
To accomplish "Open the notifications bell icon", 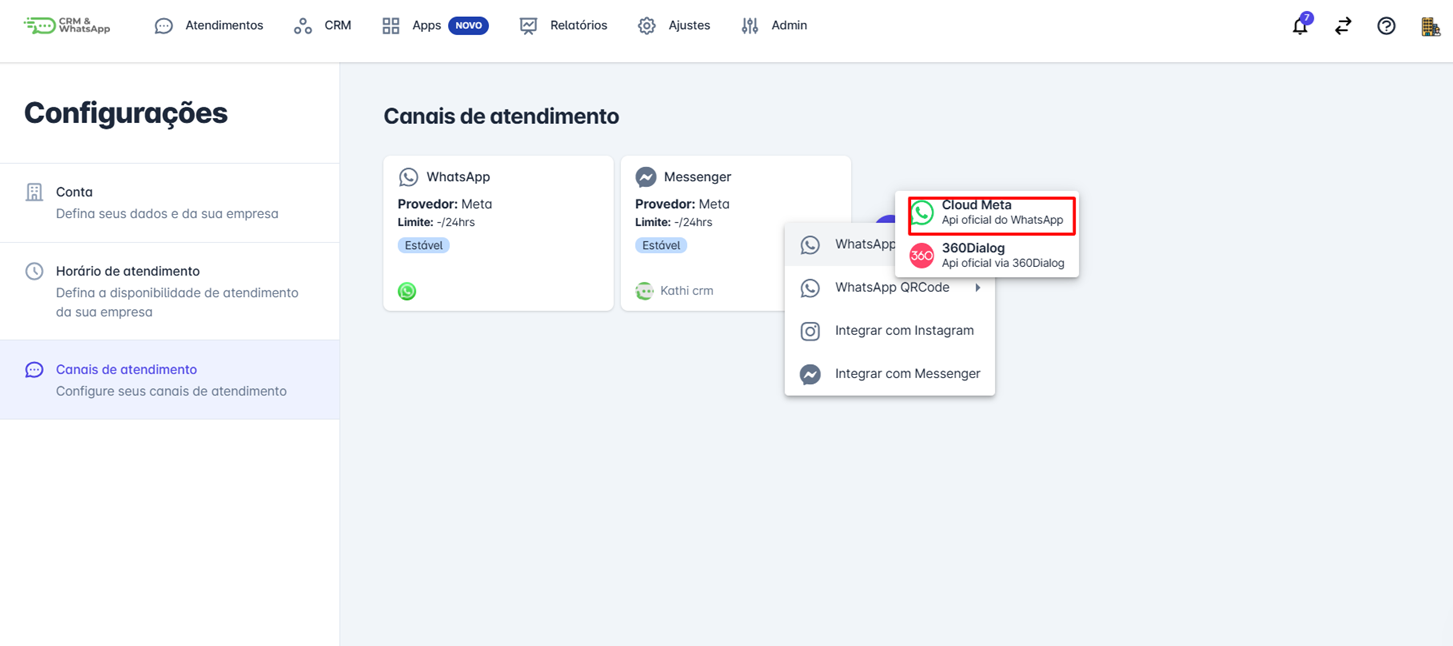I will point(1299,26).
